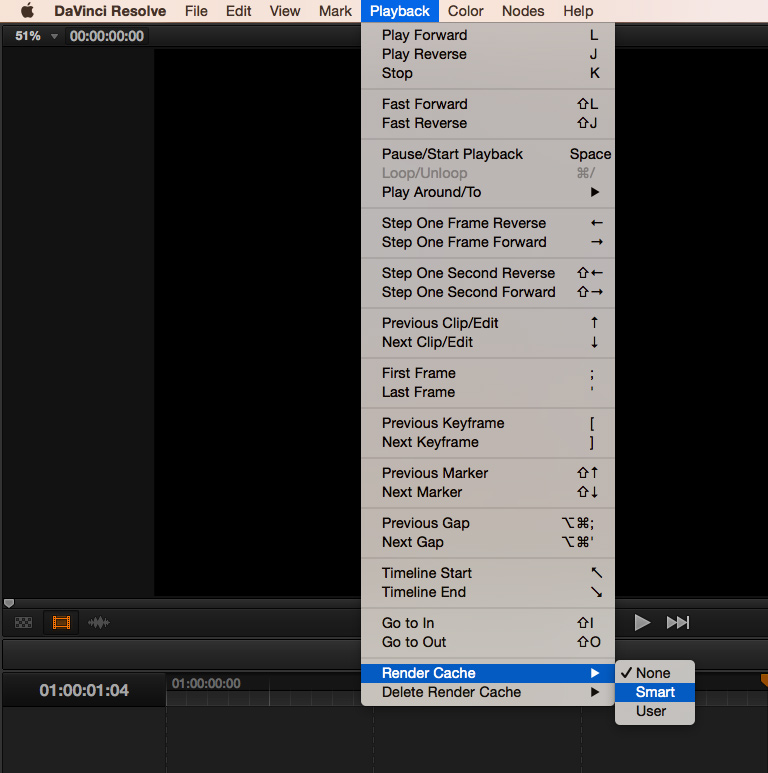
Task: Choose Pause/Start Playback
Action: pos(488,154)
